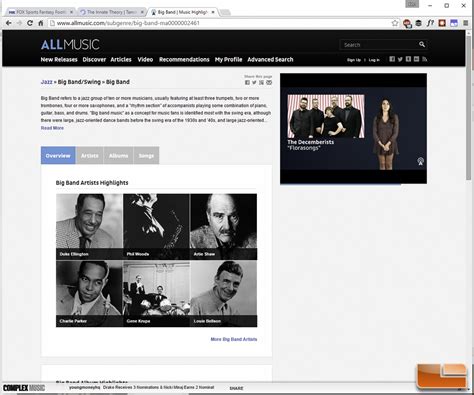Open the New Releases menu

coord(59,59)
